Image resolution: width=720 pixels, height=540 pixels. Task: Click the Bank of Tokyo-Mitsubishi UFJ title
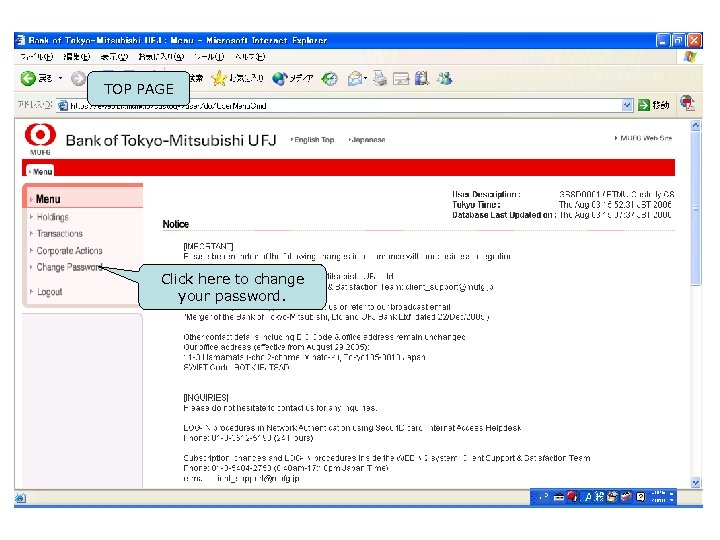(x=171, y=140)
